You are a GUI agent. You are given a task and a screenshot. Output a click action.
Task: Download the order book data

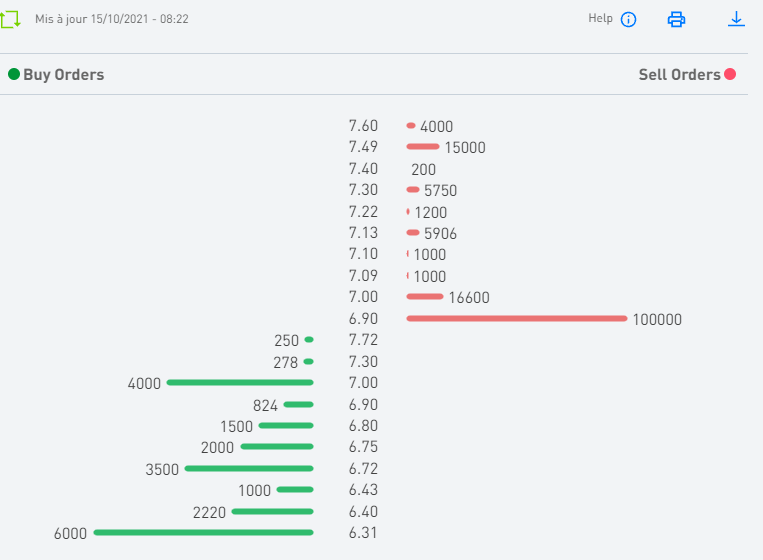737,18
